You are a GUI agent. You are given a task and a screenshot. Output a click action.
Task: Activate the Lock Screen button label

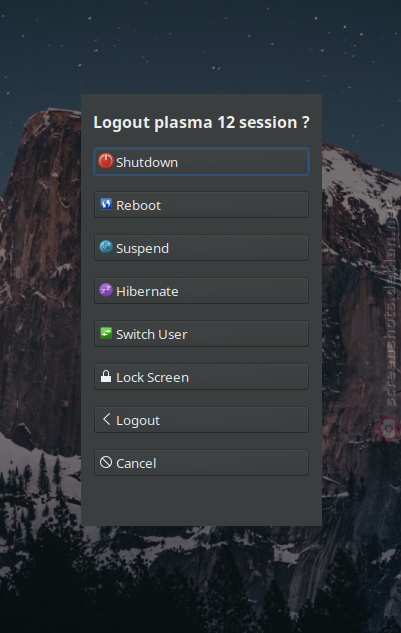click(153, 377)
